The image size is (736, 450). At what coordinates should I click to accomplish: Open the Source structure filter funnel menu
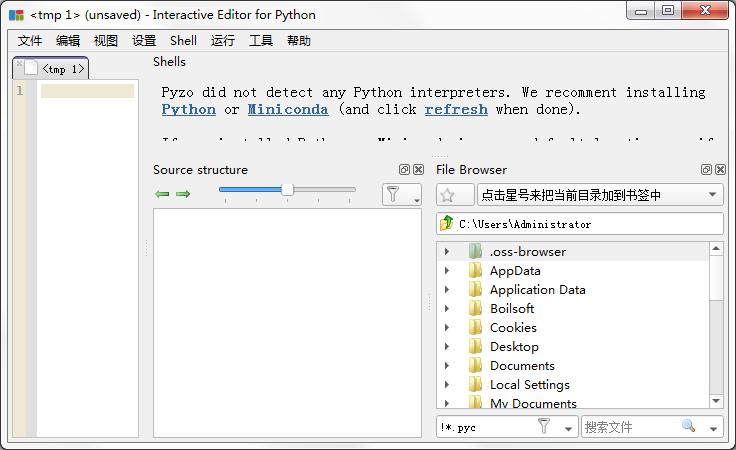[400, 195]
